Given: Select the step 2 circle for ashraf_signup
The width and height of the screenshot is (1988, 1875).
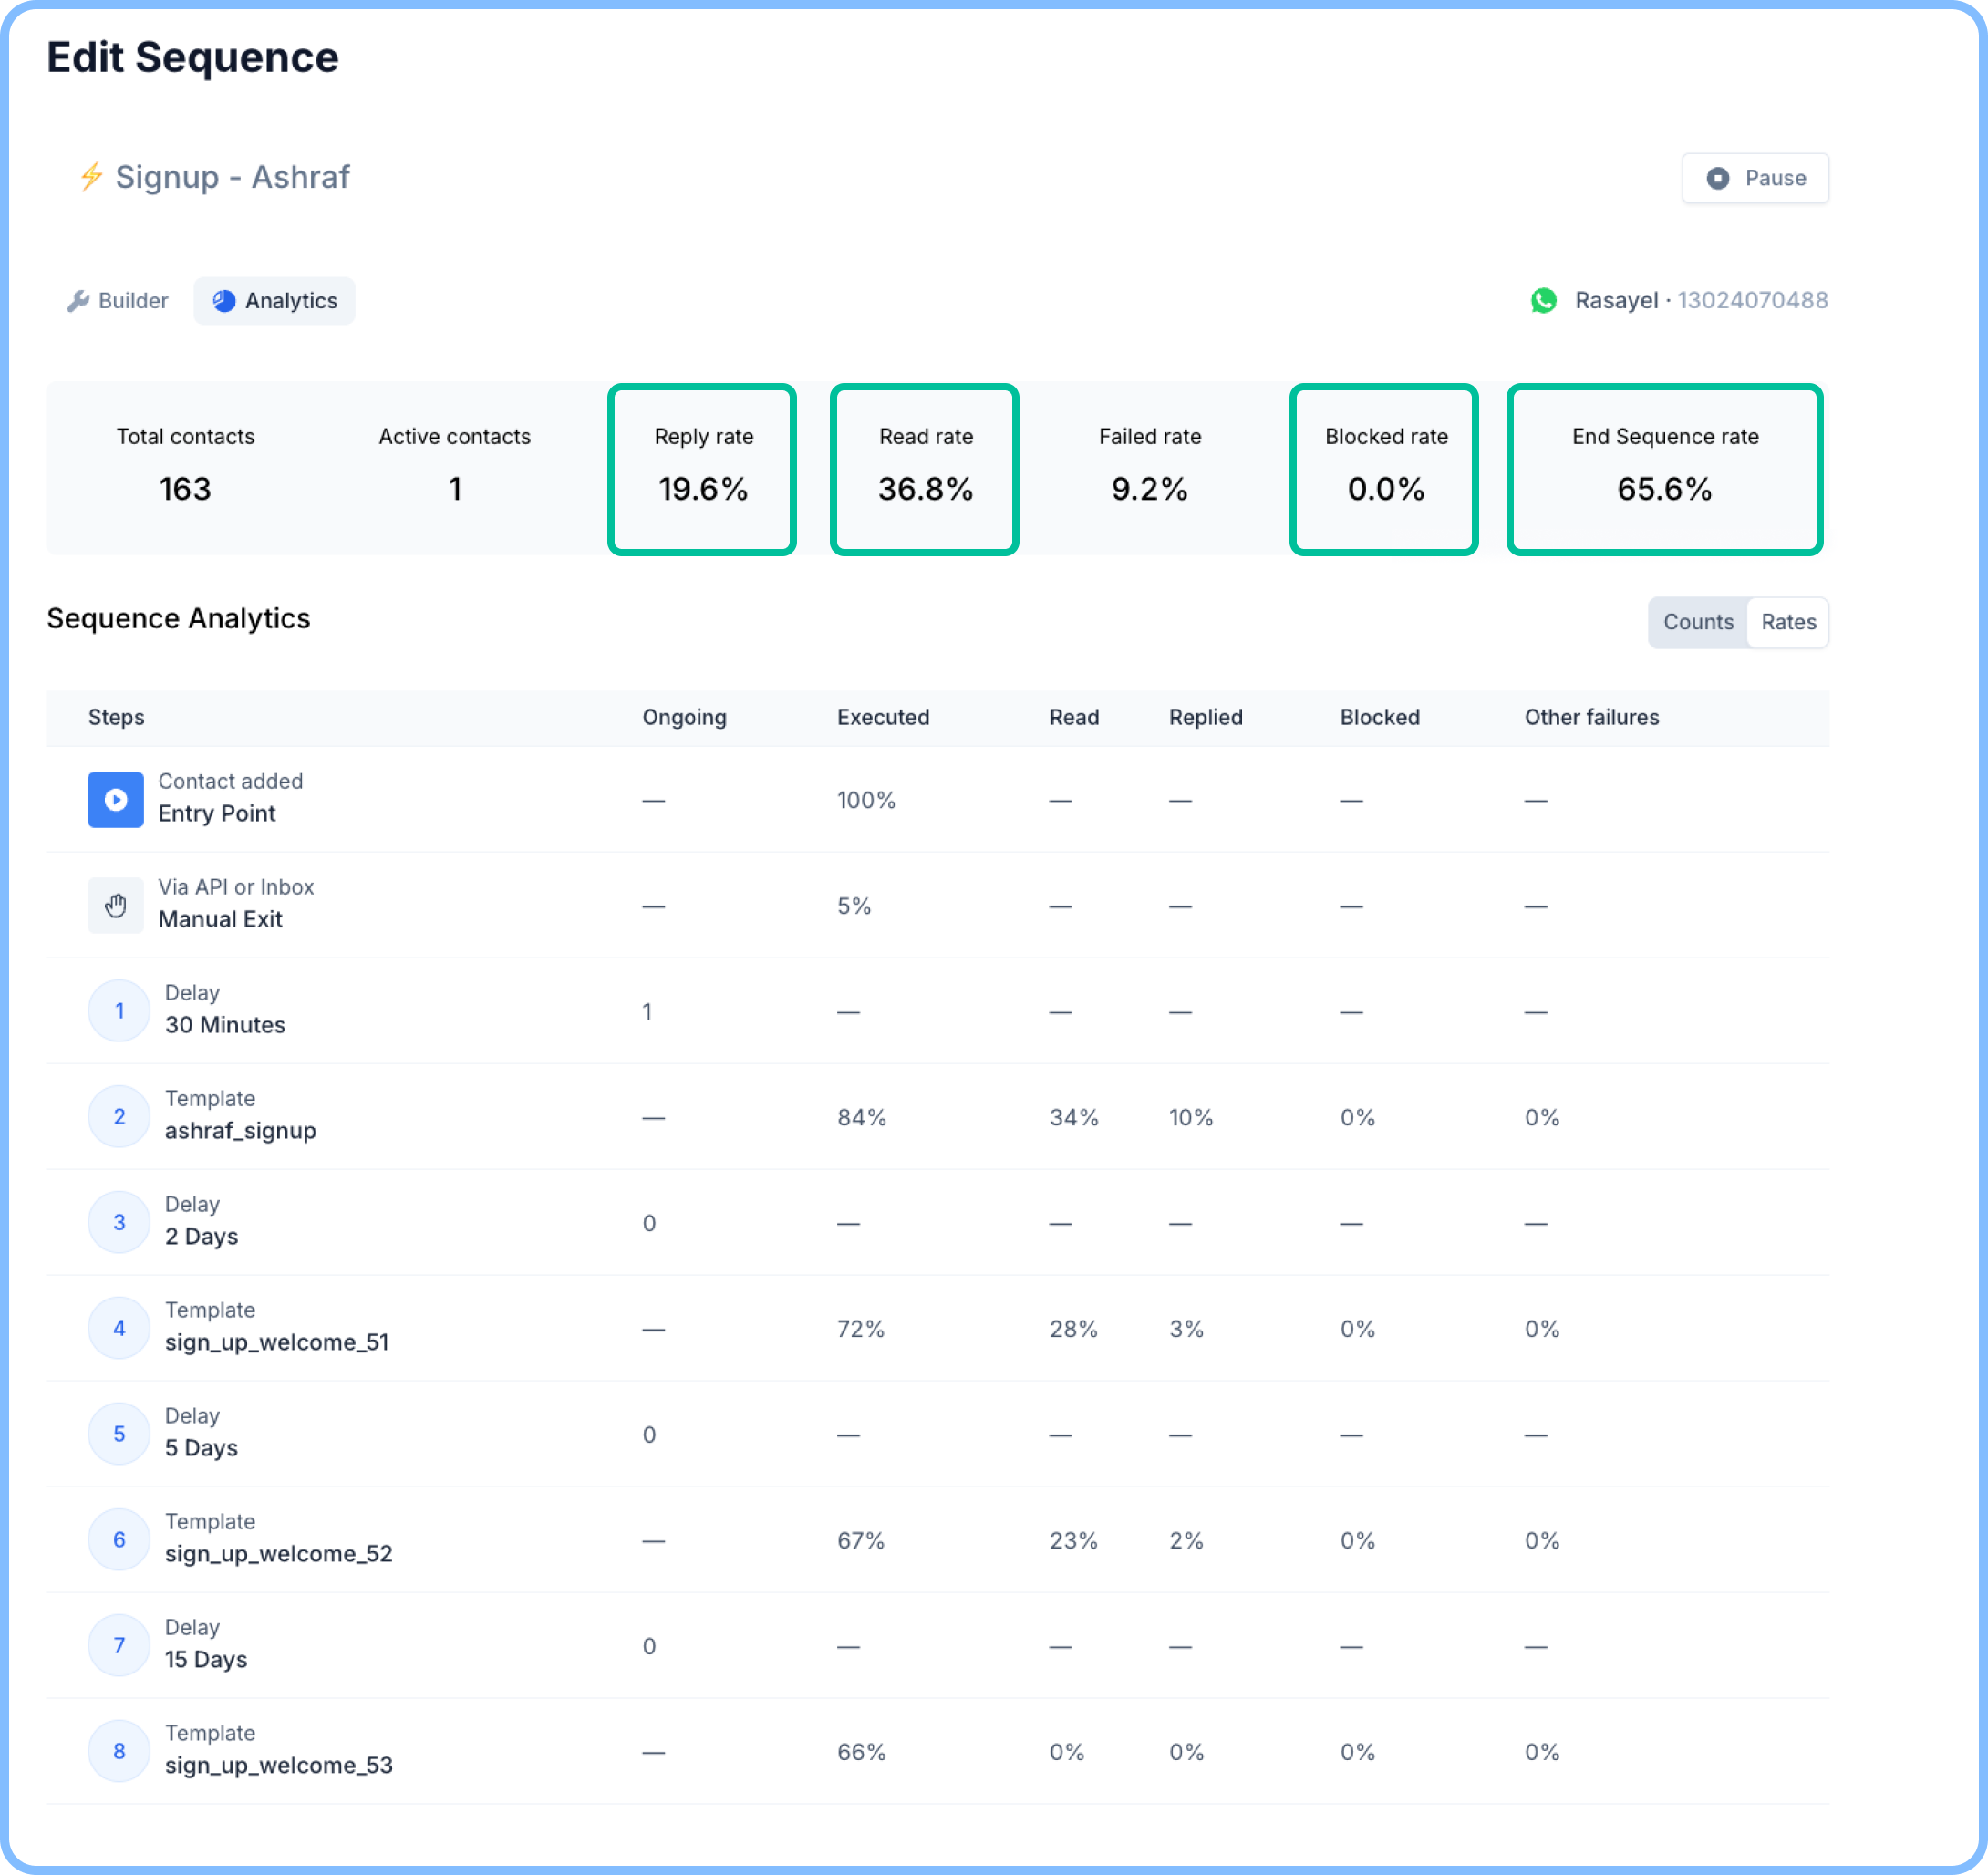Looking at the screenshot, I should [118, 1116].
